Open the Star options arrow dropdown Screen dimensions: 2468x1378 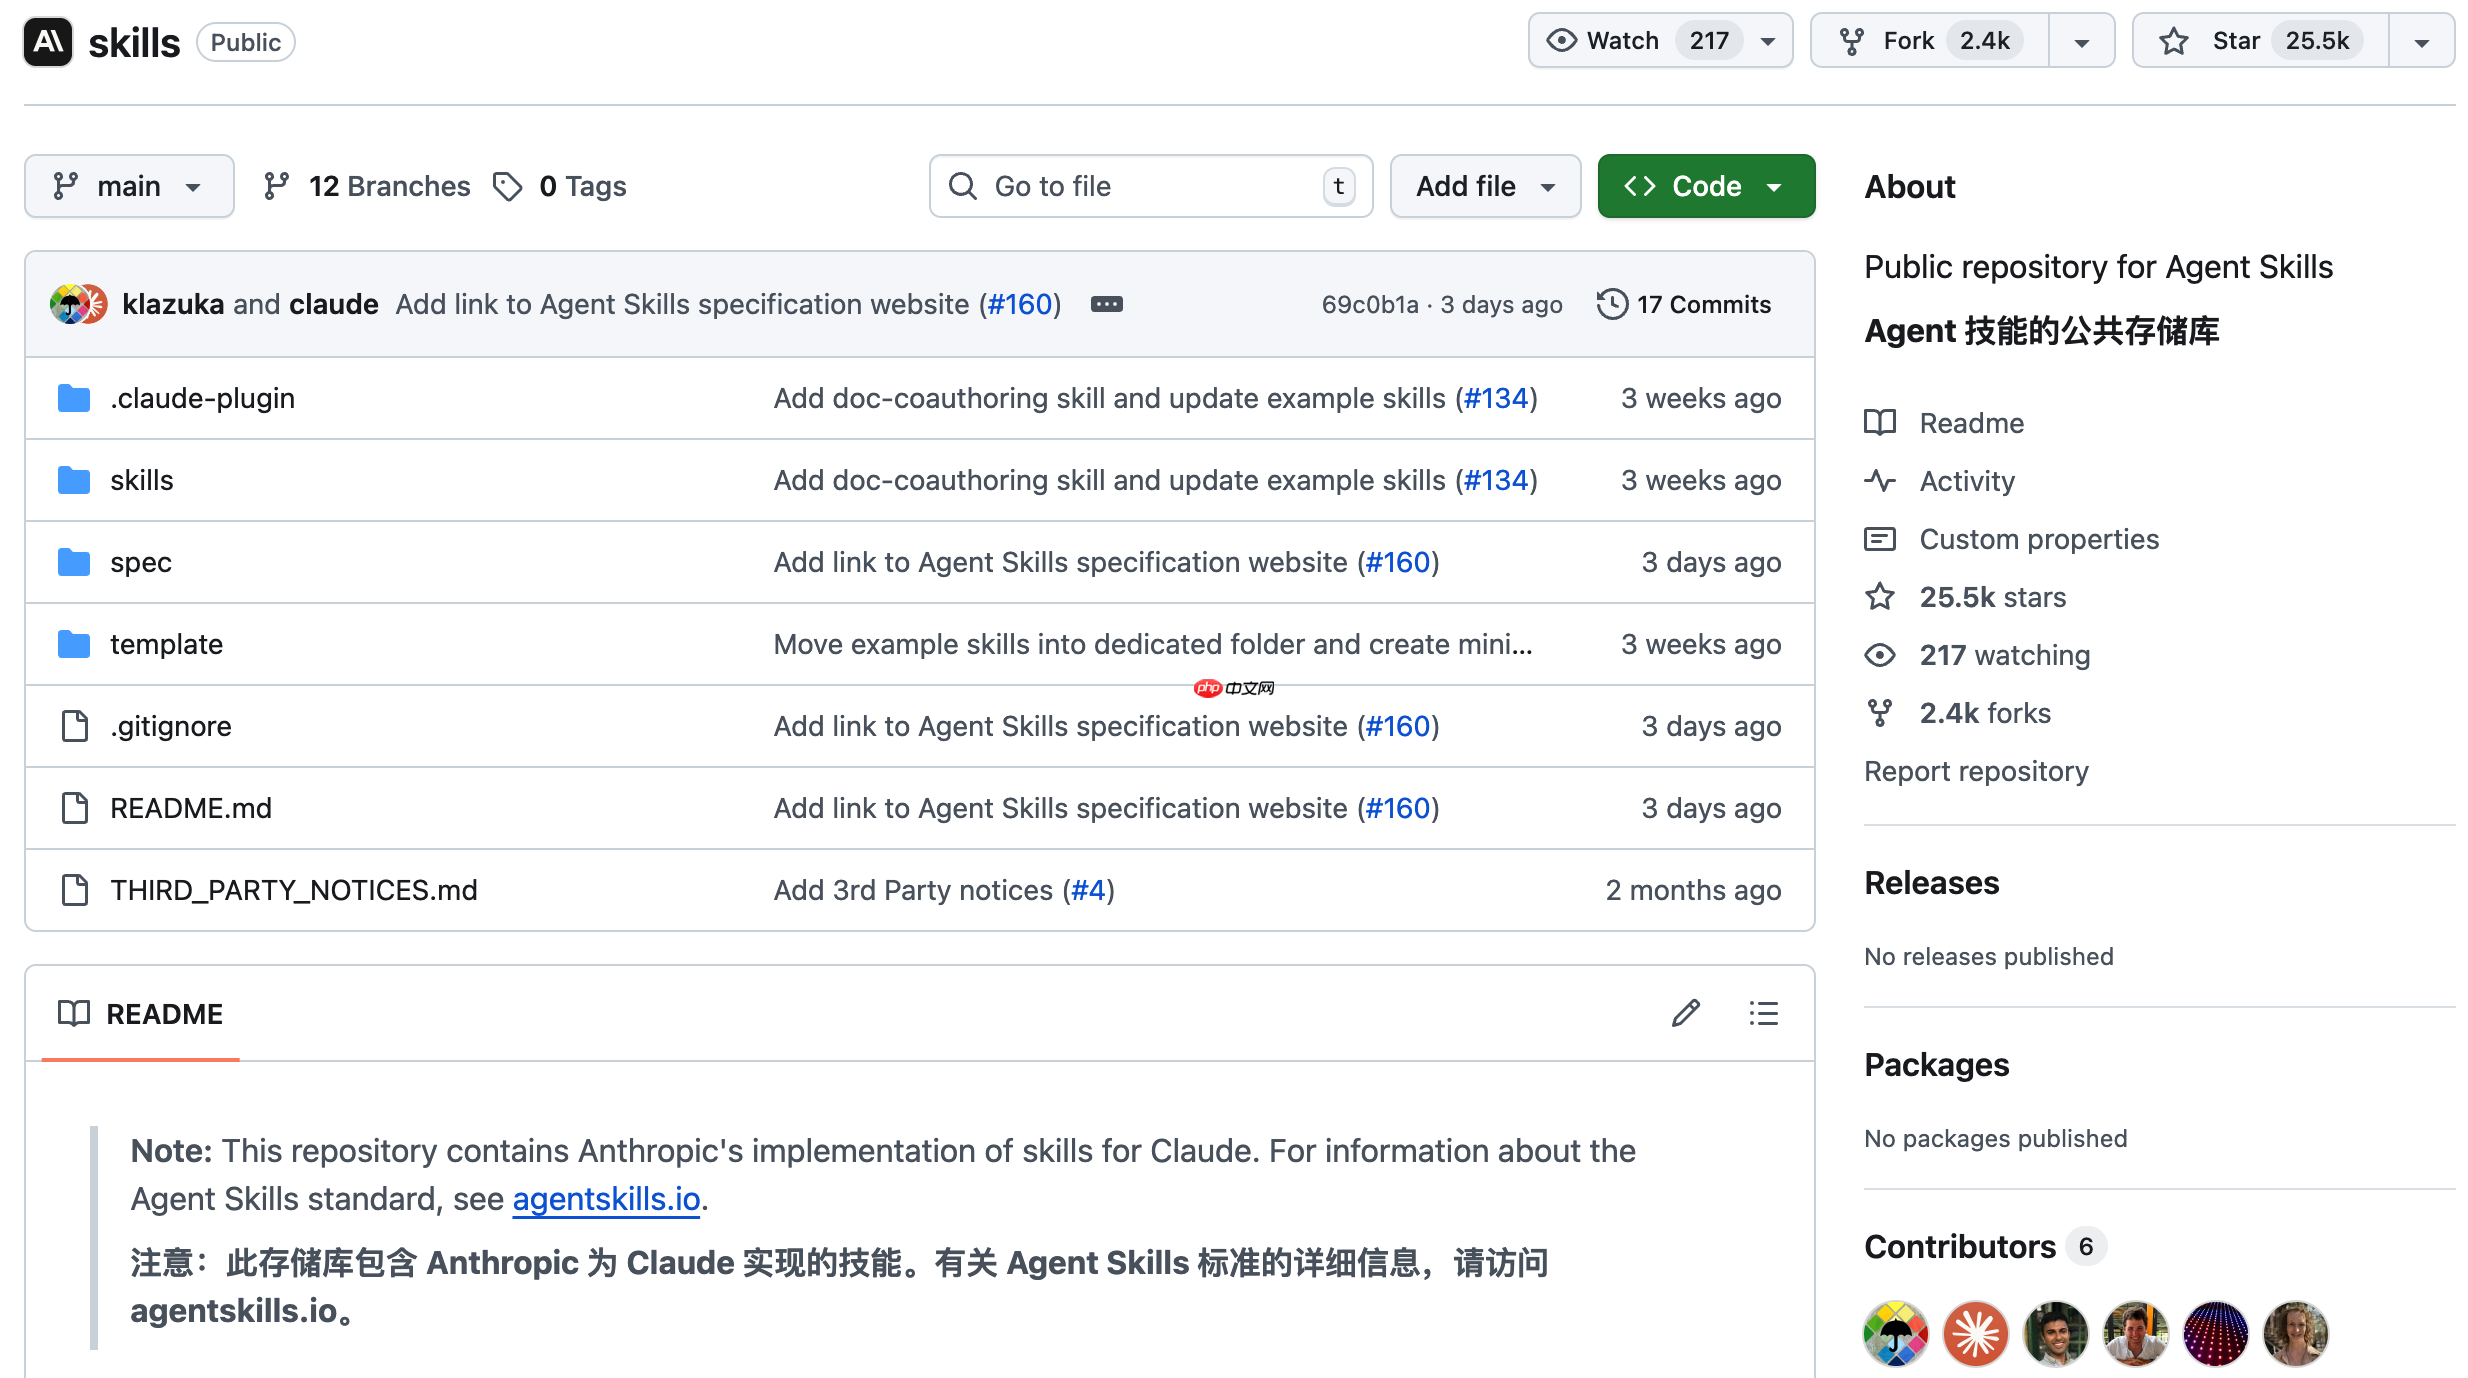coord(2421,40)
